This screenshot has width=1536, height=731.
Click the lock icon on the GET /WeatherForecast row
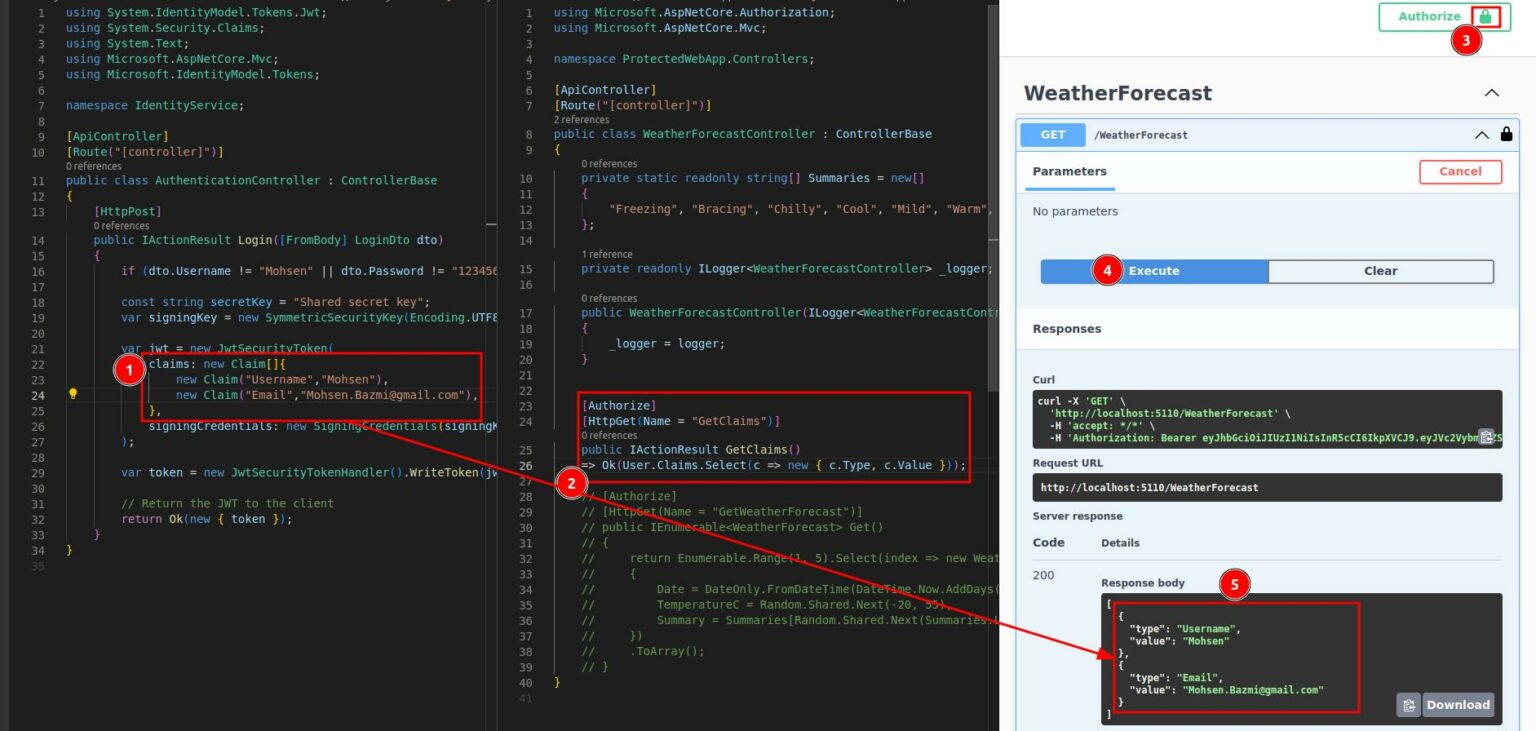click(x=1506, y=134)
